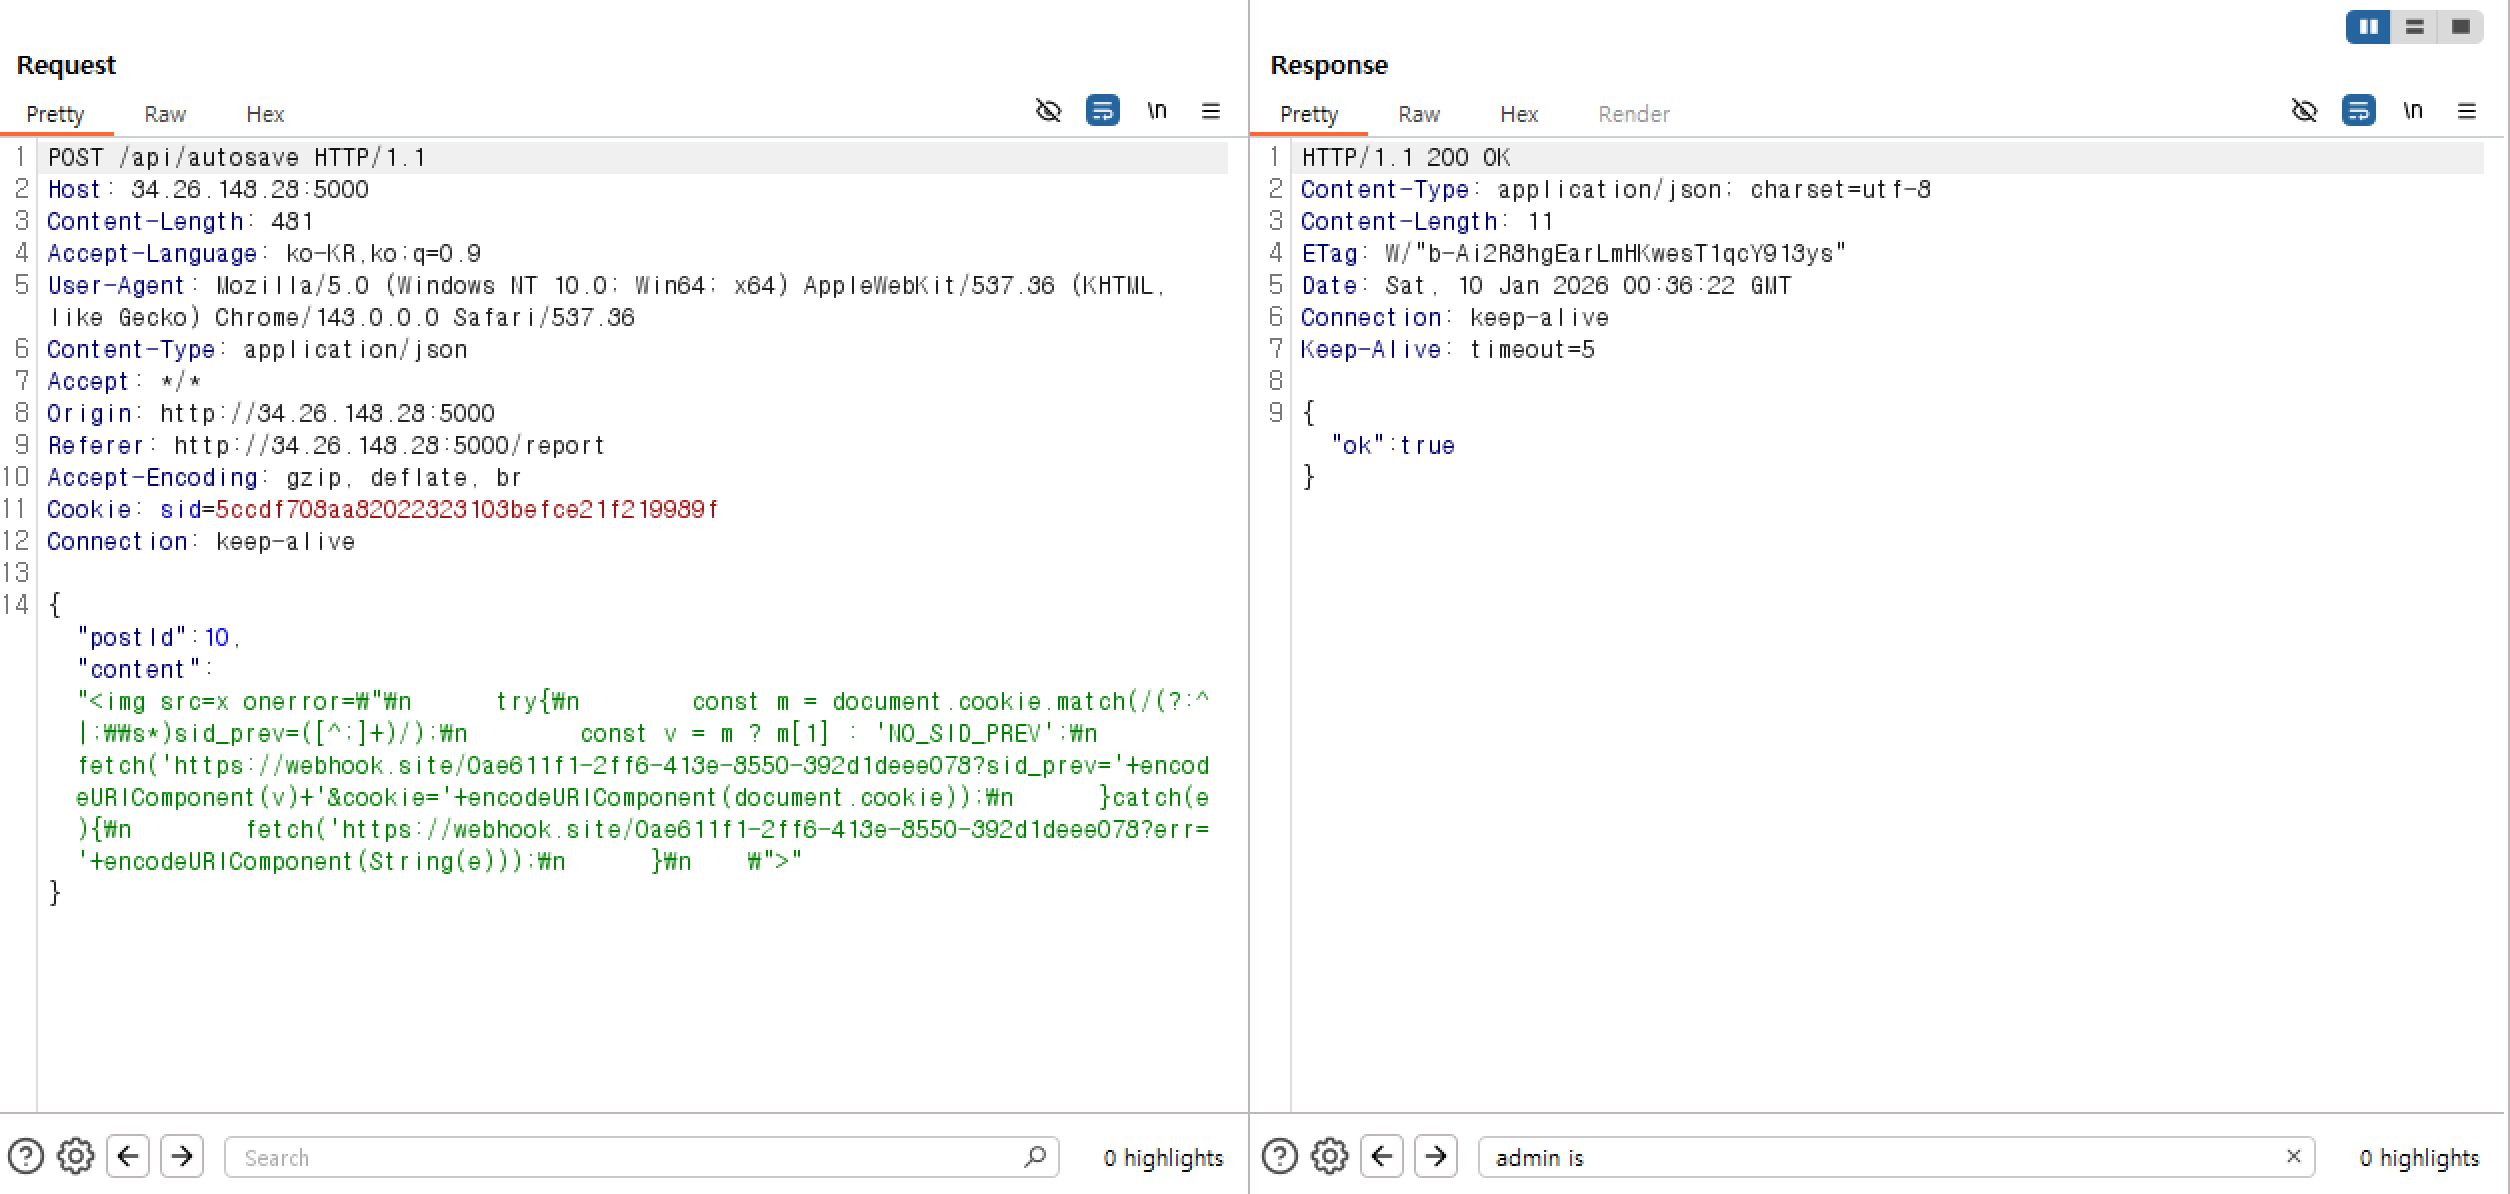Click the "content": key in the request body

(x=144, y=670)
